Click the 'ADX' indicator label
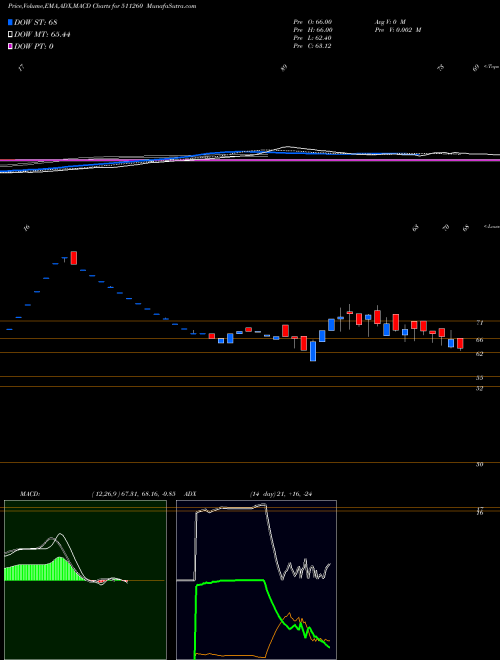Screen dimensions: 500x660 [191, 493]
